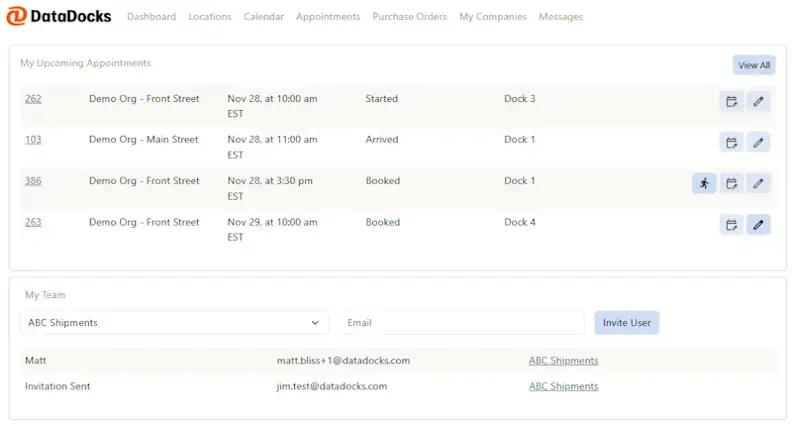Click reschedule calendar icon for appointment 263
The width and height of the screenshot is (792, 426).
[731, 225]
